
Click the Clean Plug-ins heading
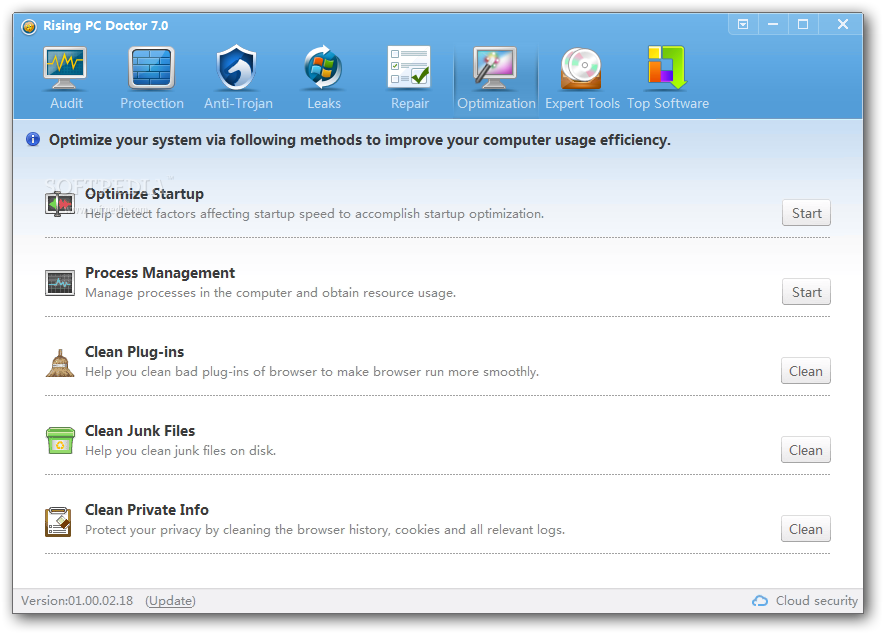(134, 352)
